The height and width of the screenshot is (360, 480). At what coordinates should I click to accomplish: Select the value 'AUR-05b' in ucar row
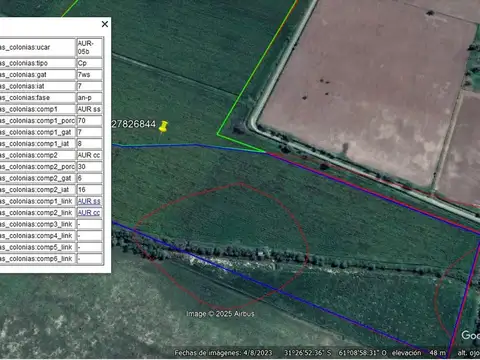coord(86,47)
